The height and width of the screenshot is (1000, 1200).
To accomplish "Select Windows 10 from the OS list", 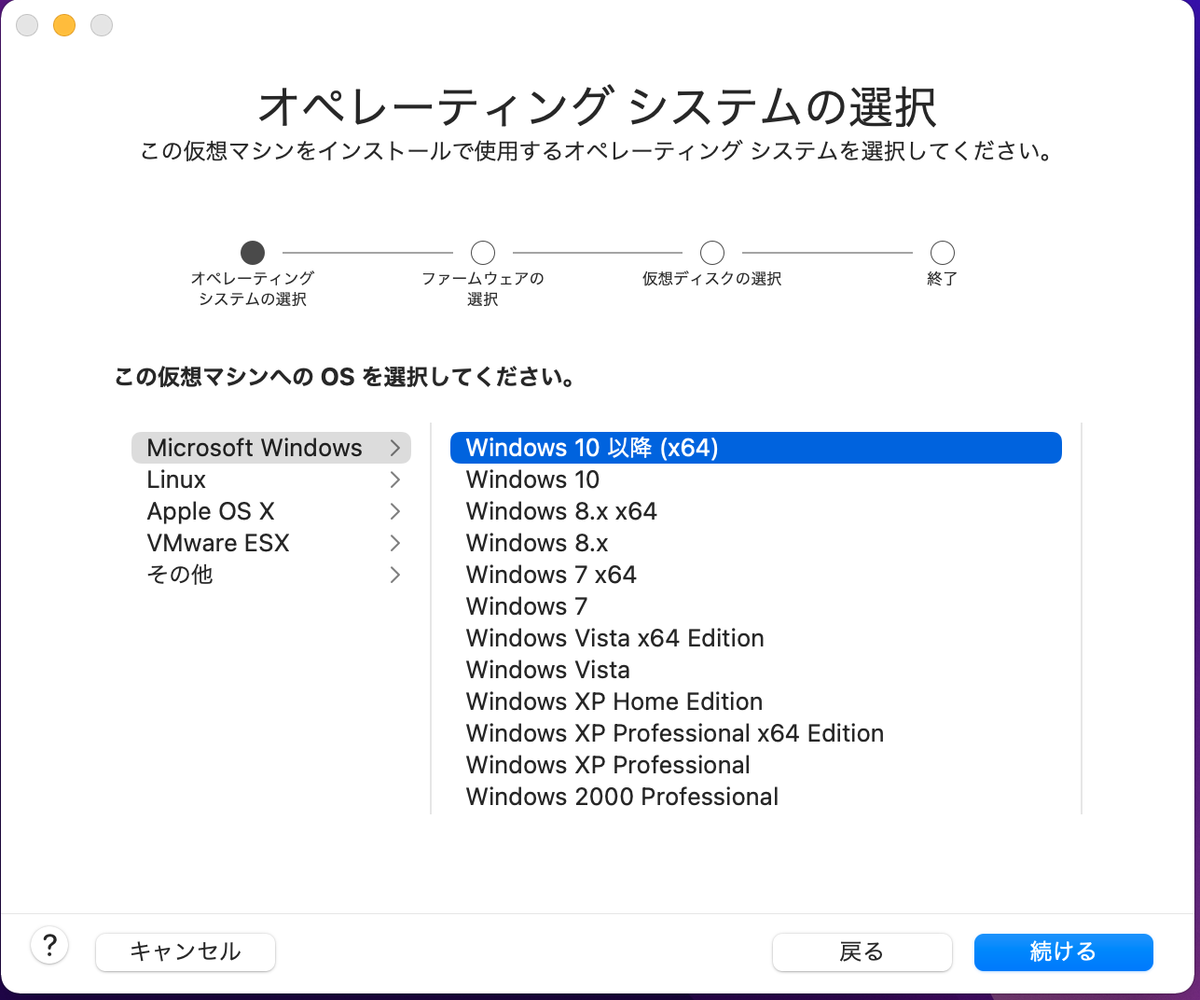I will click(532, 480).
